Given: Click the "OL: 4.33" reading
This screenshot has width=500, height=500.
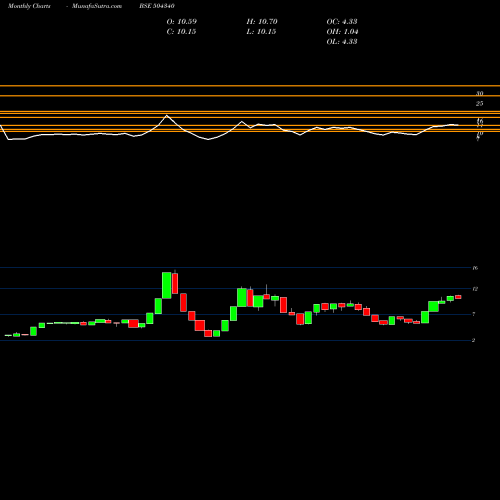Looking at the screenshot, I should pyautogui.click(x=342, y=42).
